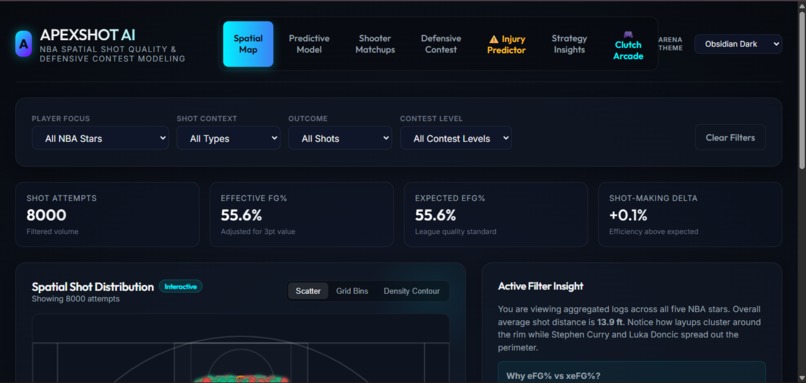
Task: Expand the Contest Level dropdown
Action: [x=455, y=138]
